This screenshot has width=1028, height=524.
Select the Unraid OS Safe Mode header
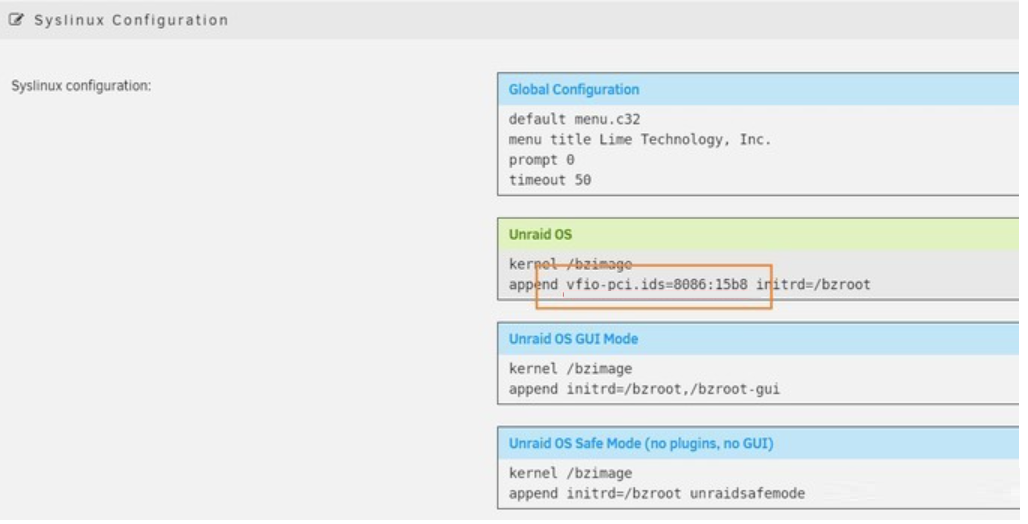coord(640,443)
